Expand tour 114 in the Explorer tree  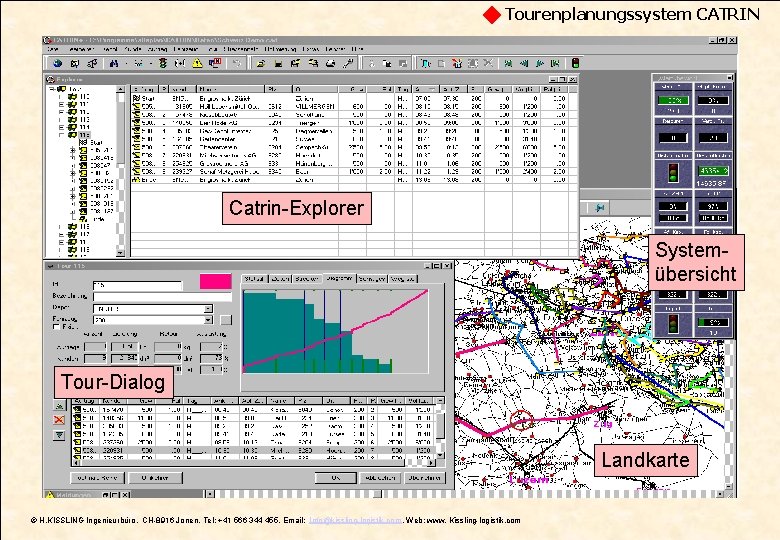coord(61,127)
